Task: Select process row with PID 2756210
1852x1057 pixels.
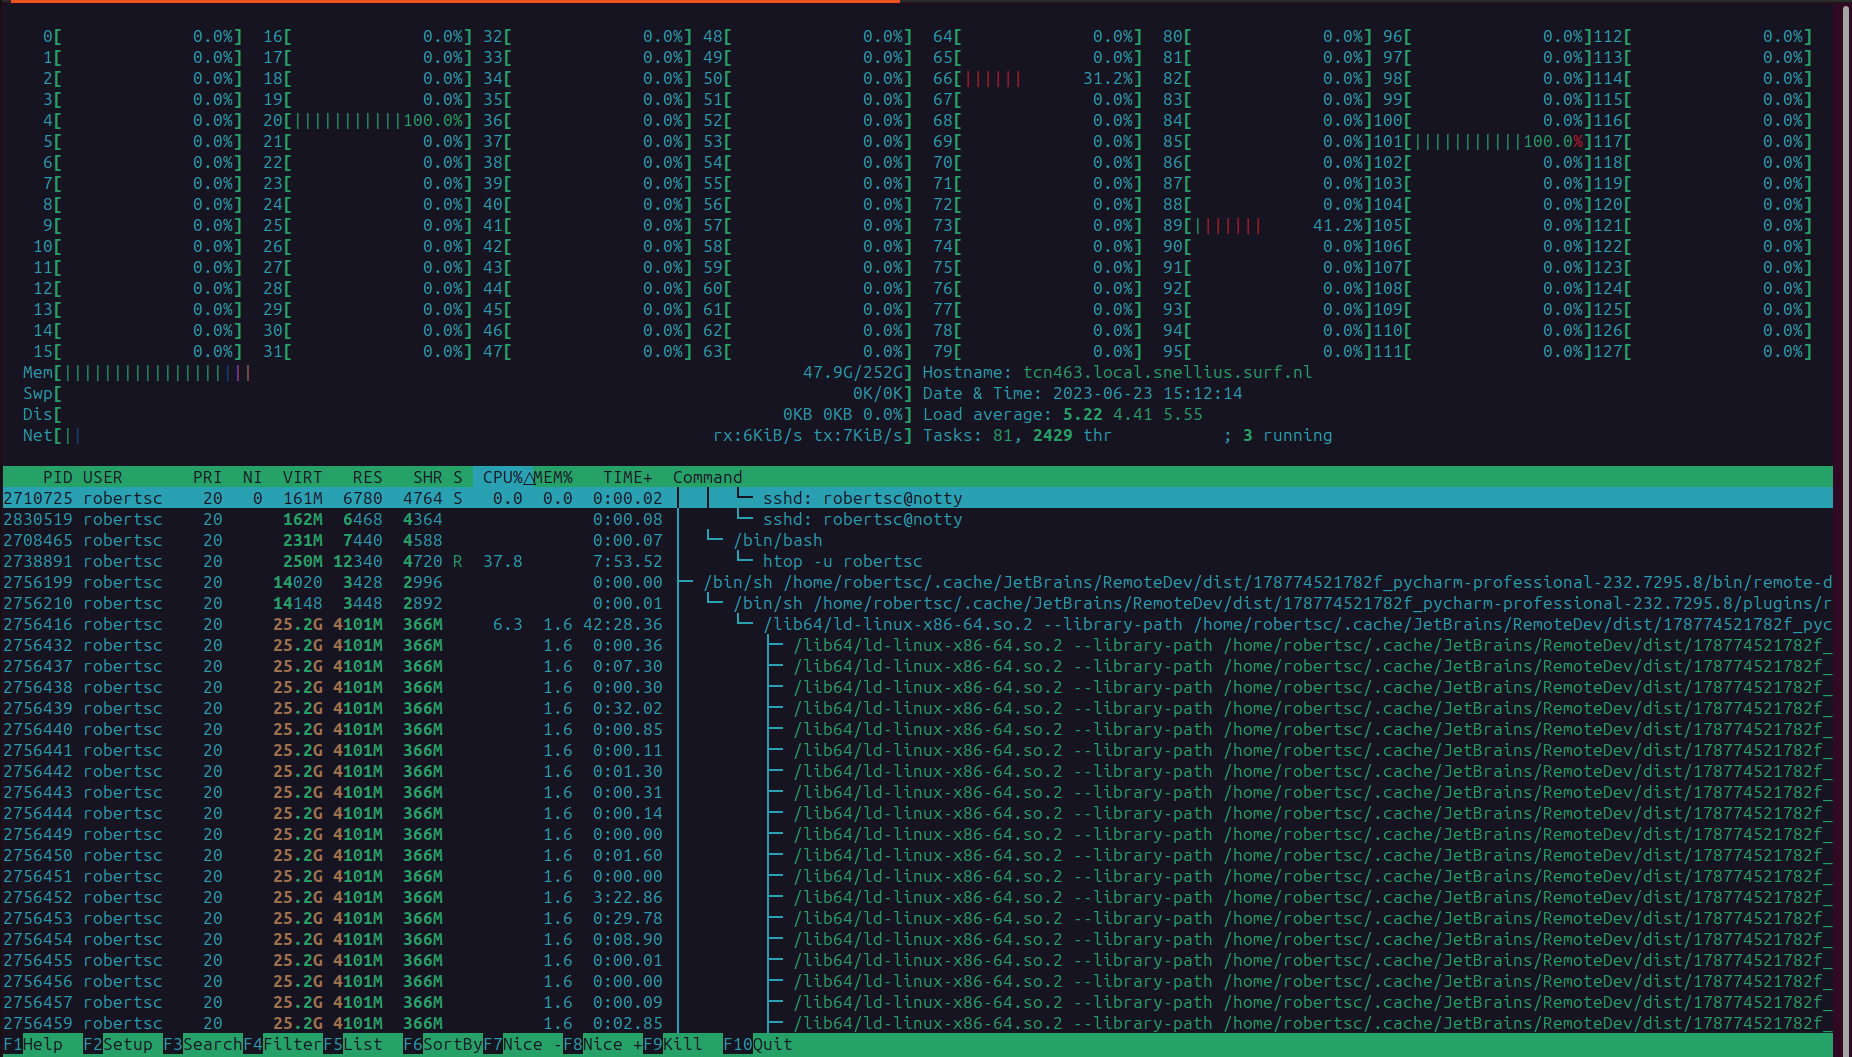Action: (918, 603)
